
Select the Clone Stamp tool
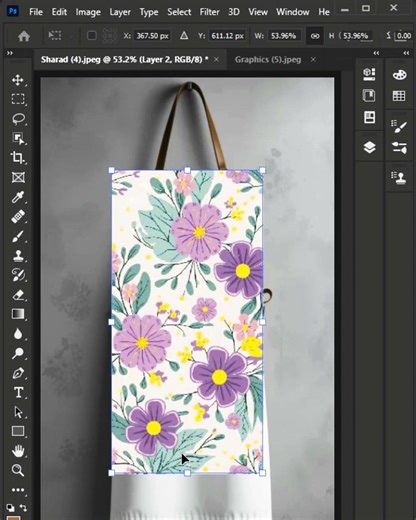click(x=18, y=255)
